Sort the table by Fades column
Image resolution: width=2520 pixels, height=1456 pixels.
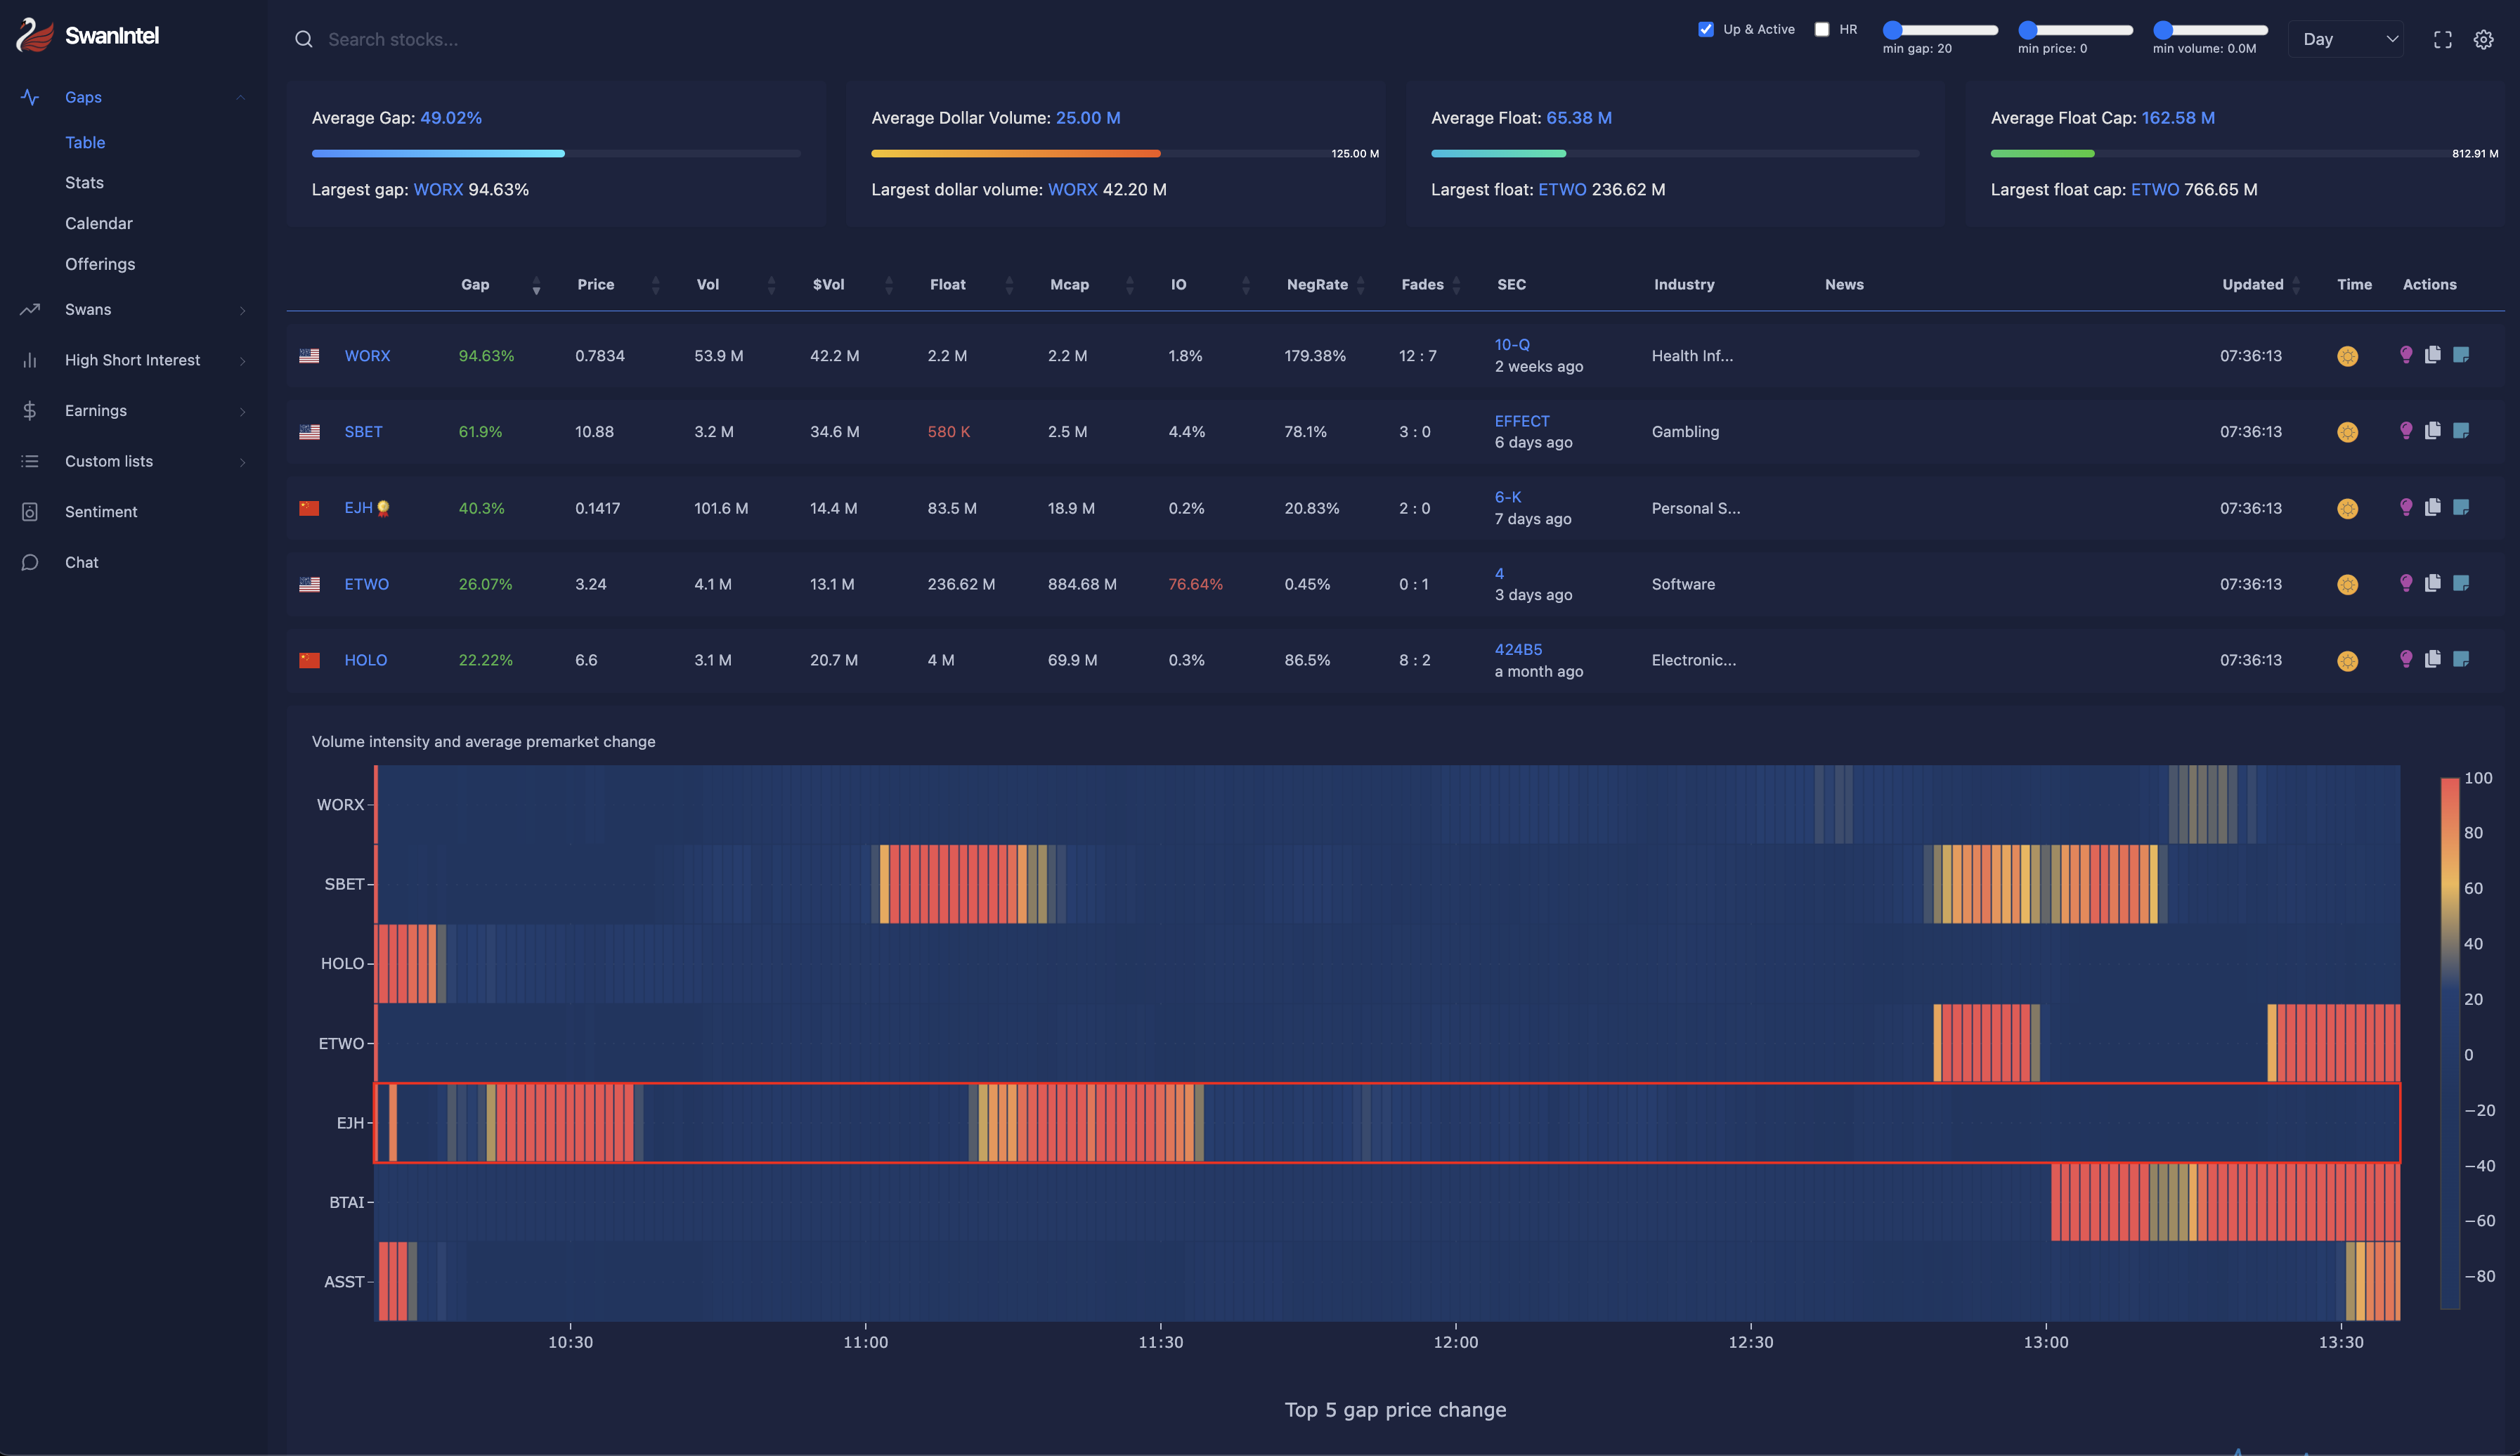1456,285
